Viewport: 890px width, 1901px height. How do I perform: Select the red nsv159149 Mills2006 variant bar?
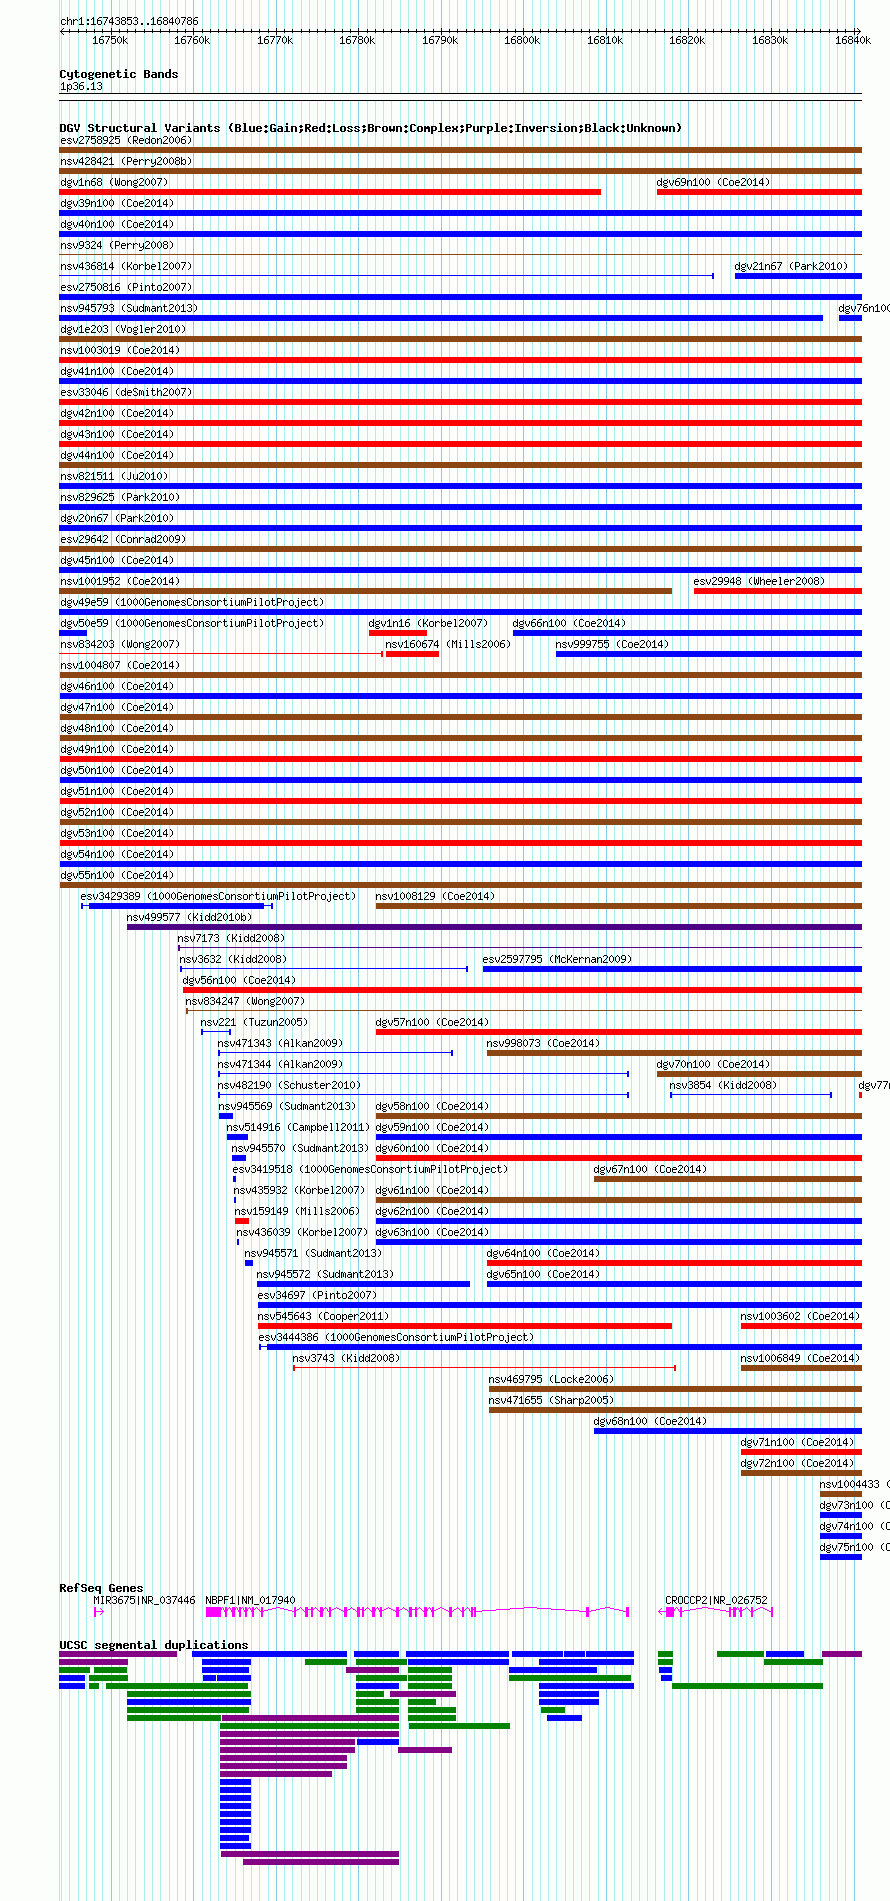tap(242, 1221)
